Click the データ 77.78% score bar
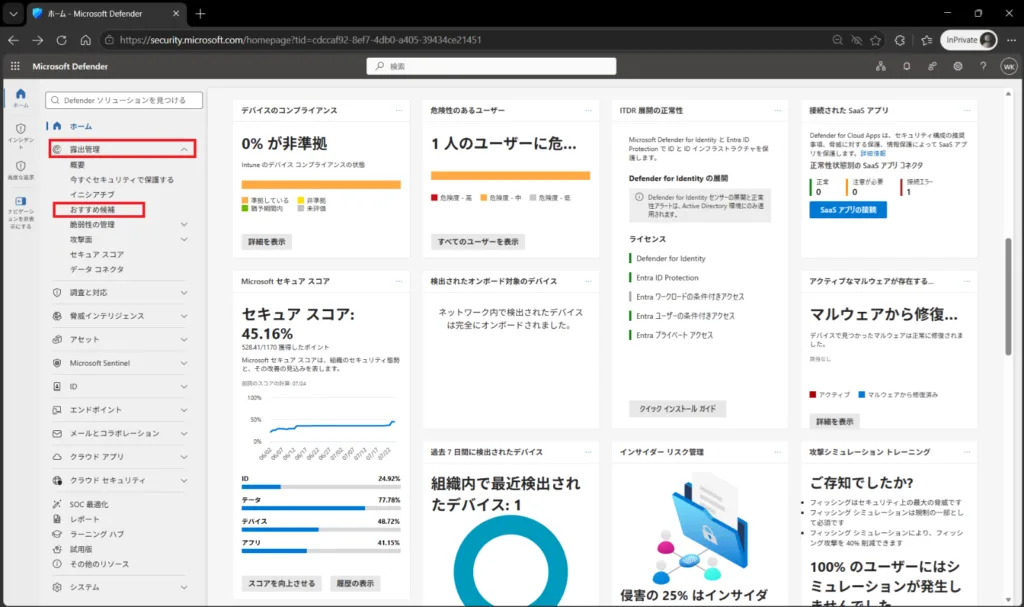This screenshot has width=1024, height=607. pyautogui.click(x=321, y=508)
